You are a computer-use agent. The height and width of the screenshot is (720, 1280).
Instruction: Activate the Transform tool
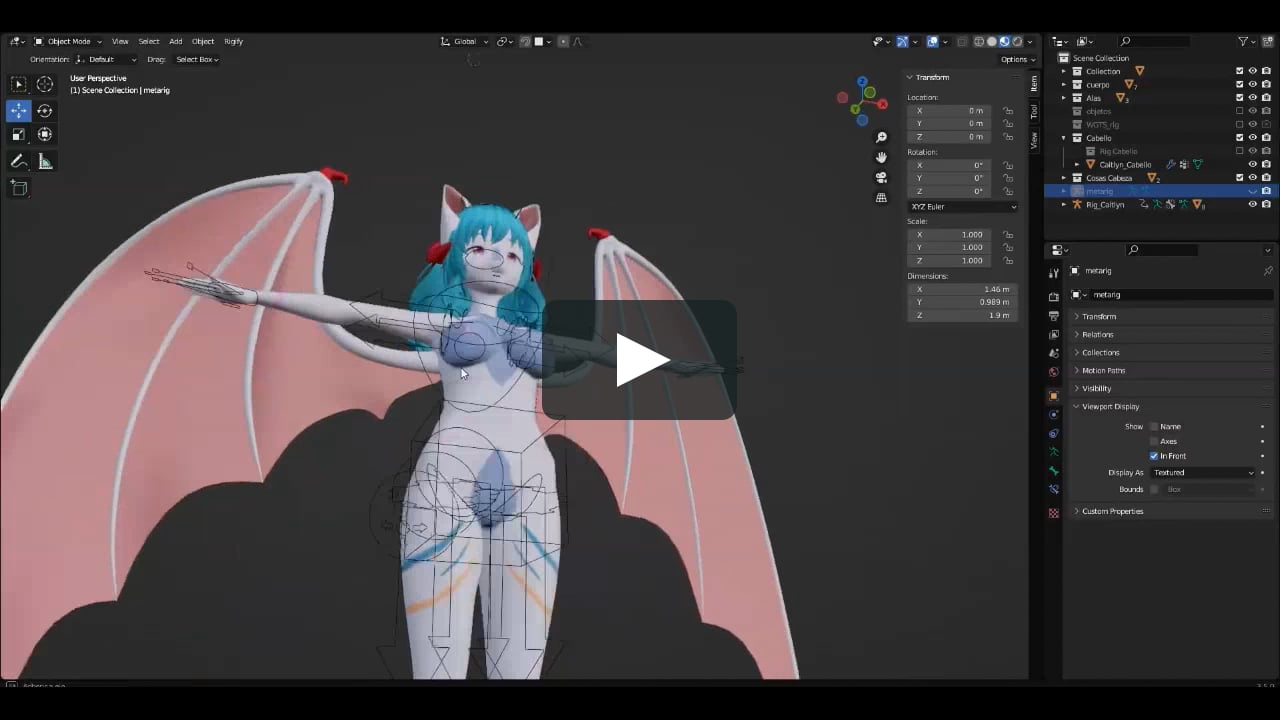click(45, 134)
